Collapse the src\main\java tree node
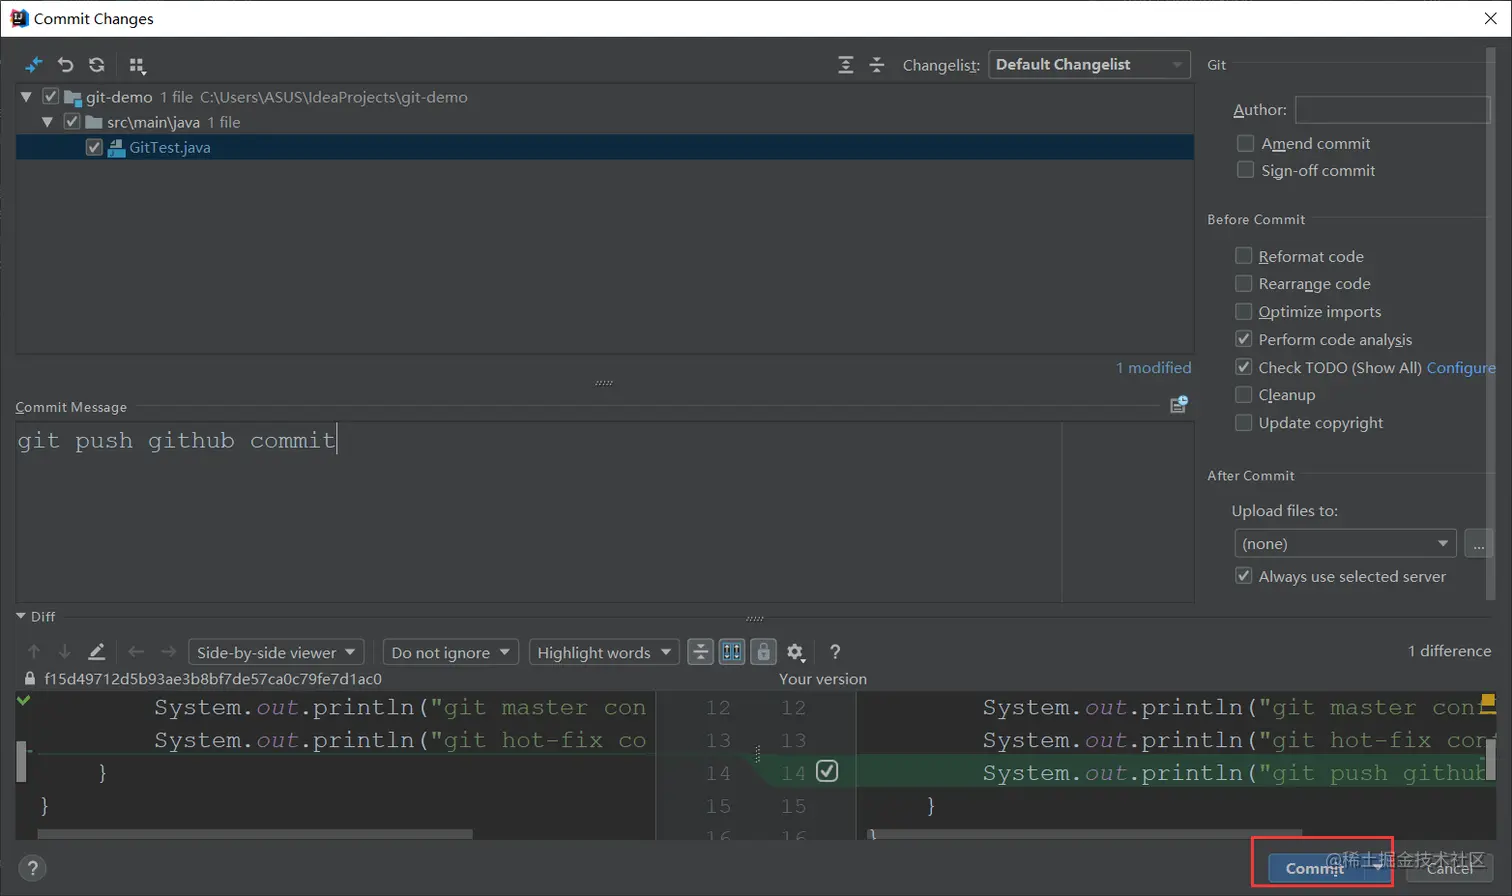The height and width of the screenshot is (896, 1512). pos(47,122)
